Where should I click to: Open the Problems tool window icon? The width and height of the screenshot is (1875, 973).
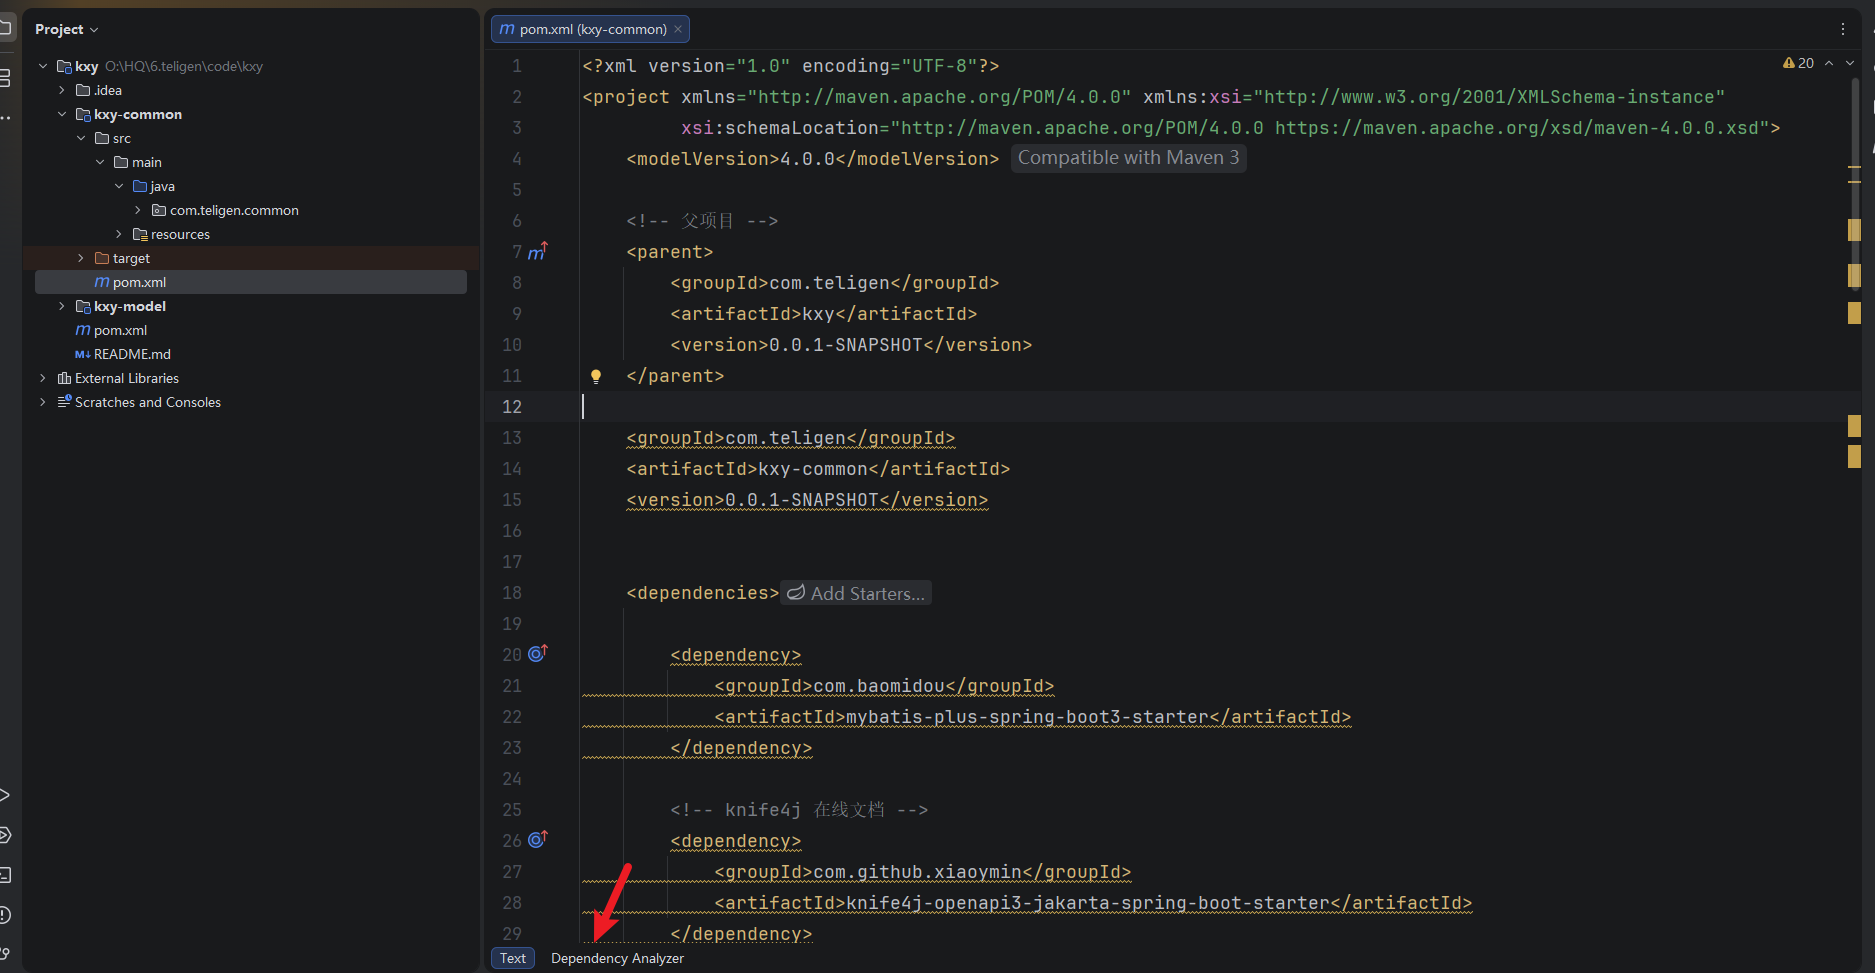pyautogui.click(x=5, y=915)
